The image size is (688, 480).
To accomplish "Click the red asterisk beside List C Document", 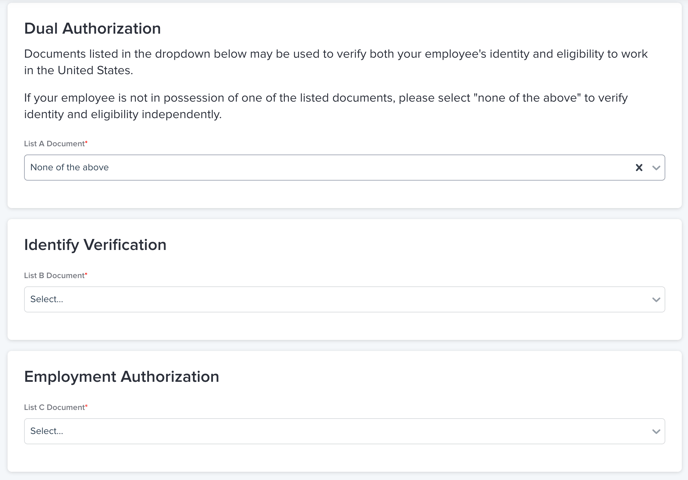I will (x=87, y=407).
